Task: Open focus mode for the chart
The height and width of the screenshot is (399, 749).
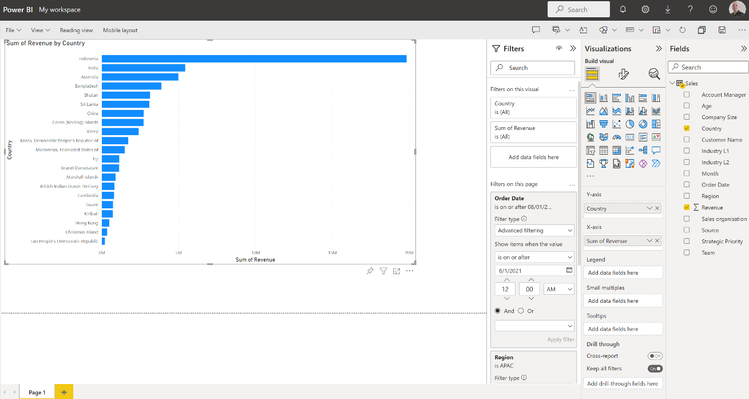Action: pyautogui.click(x=396, y=271)
